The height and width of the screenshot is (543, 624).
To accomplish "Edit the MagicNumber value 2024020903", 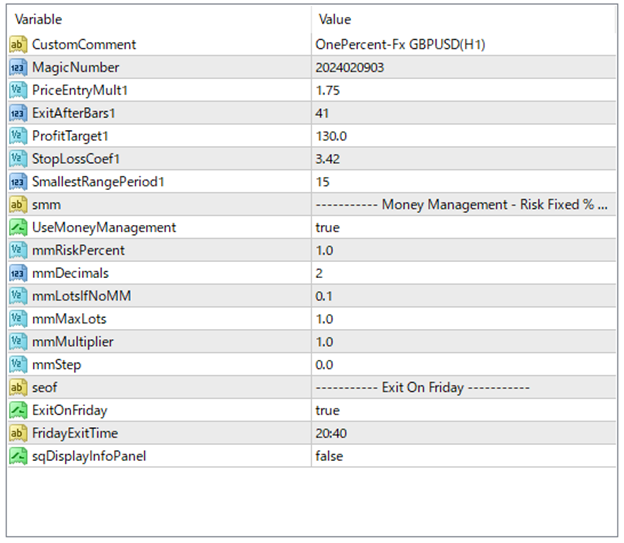I will (x=349, y=67).
